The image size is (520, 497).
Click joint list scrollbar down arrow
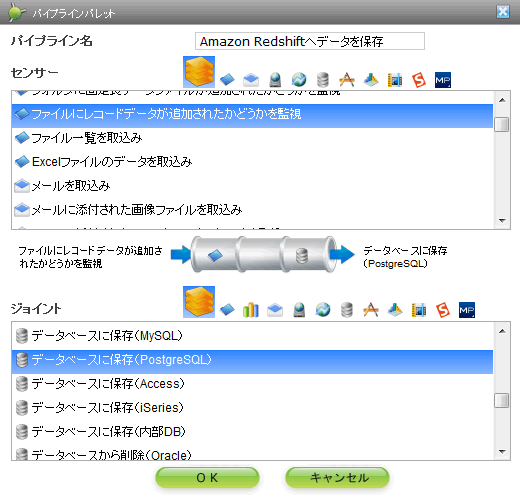point(502,452)
